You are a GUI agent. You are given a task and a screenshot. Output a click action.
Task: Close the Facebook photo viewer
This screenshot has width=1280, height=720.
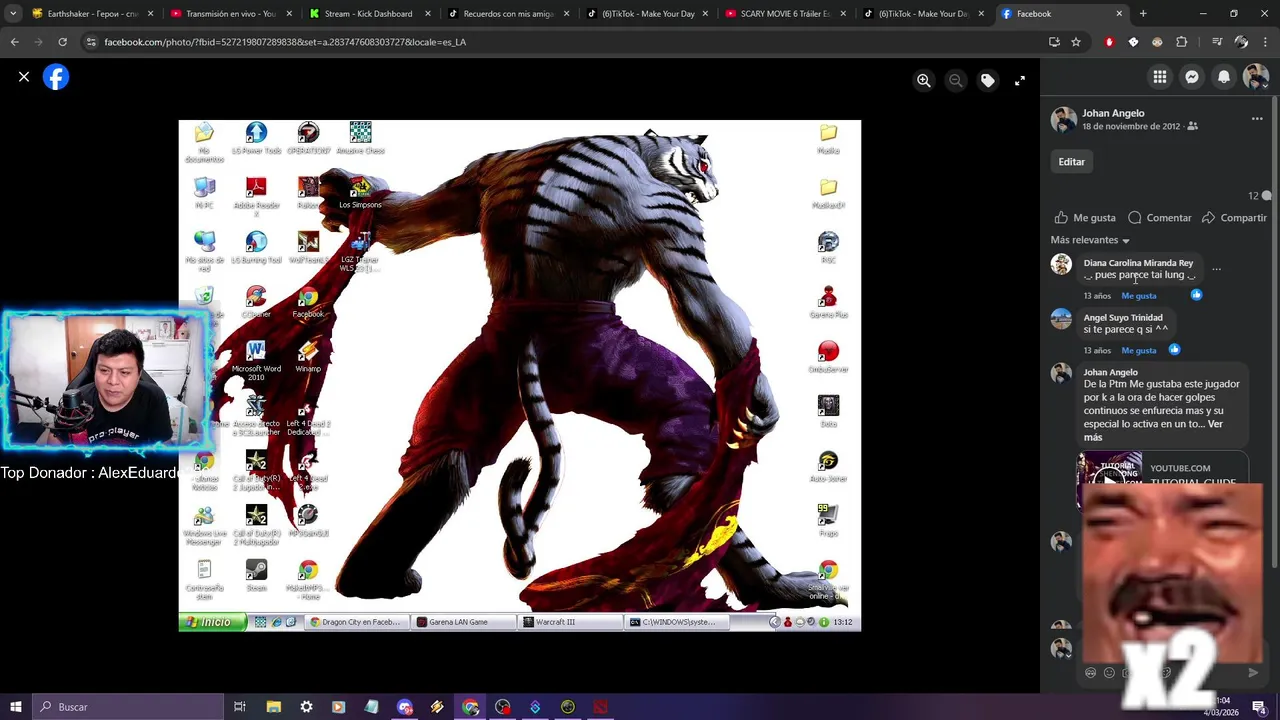pyautogui.click(x=24, y=77)
